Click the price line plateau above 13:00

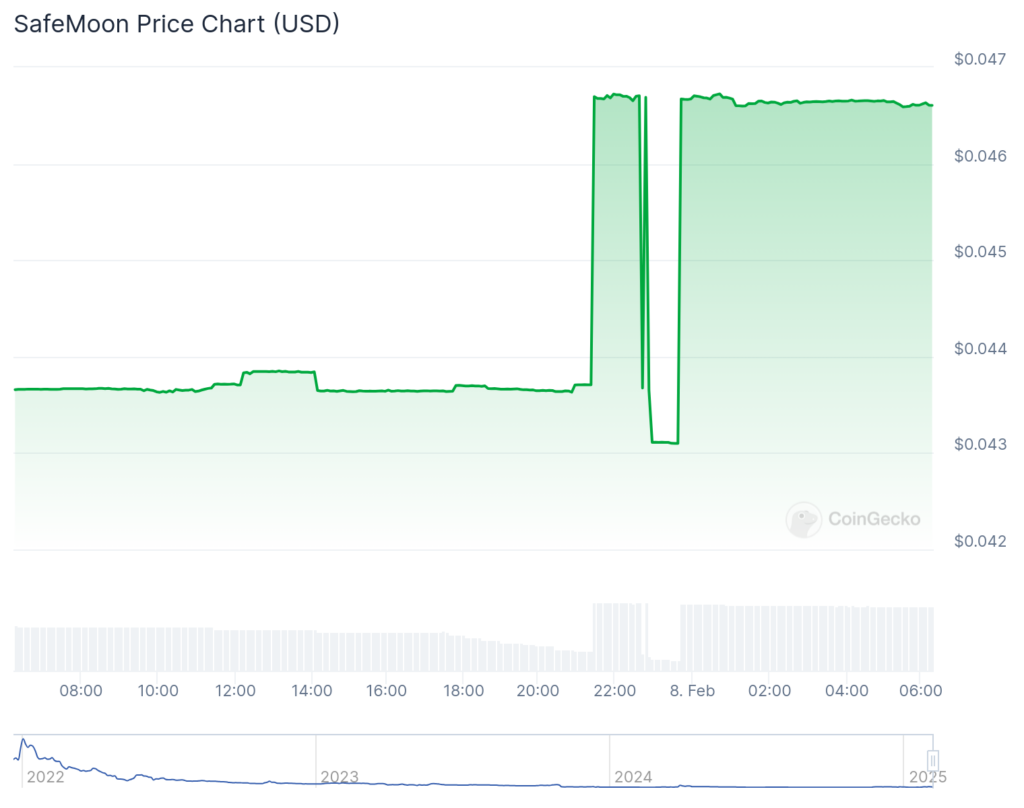pyautogui.click(x=280, y=371)
